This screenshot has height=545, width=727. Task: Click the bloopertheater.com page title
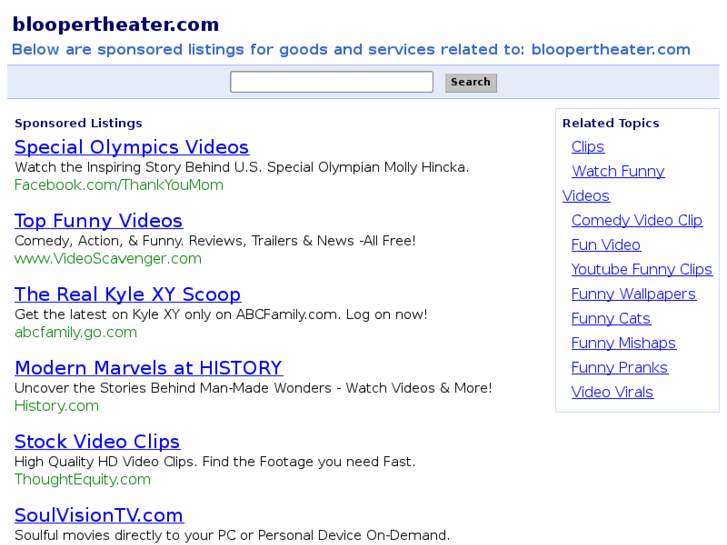[x=115, y=25]
